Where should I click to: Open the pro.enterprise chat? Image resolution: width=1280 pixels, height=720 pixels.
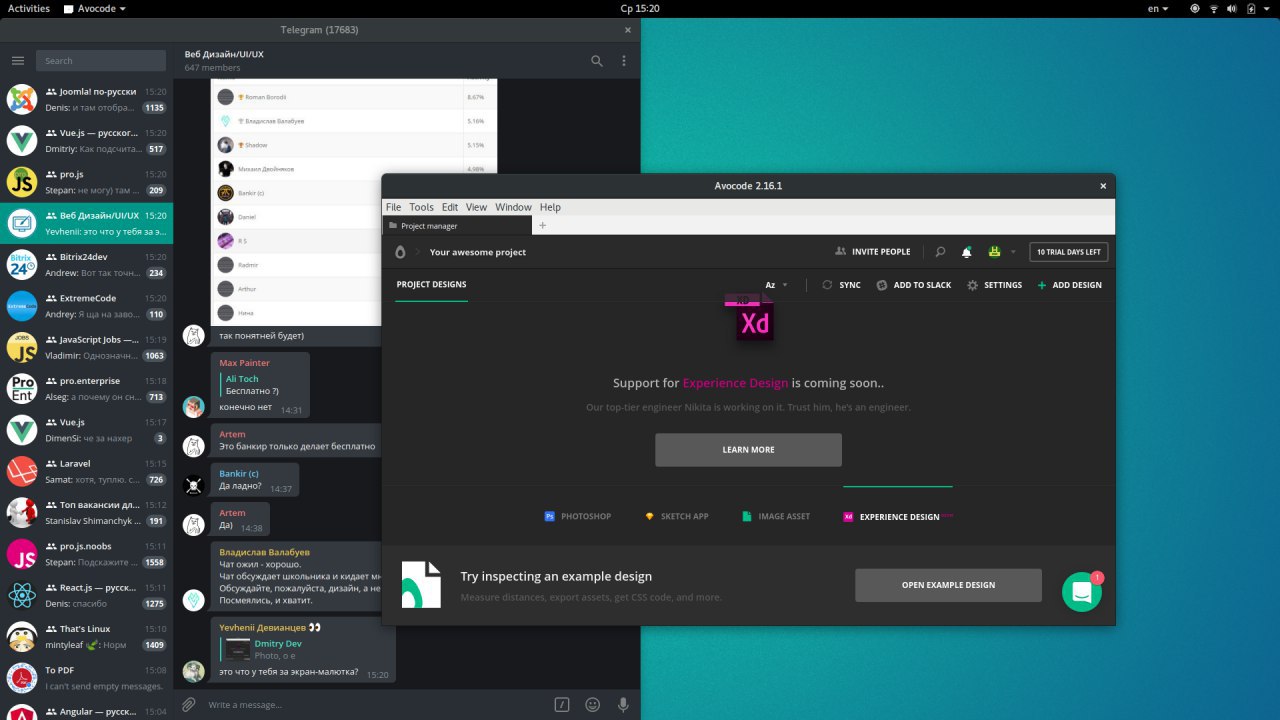(x=87, y=389)
